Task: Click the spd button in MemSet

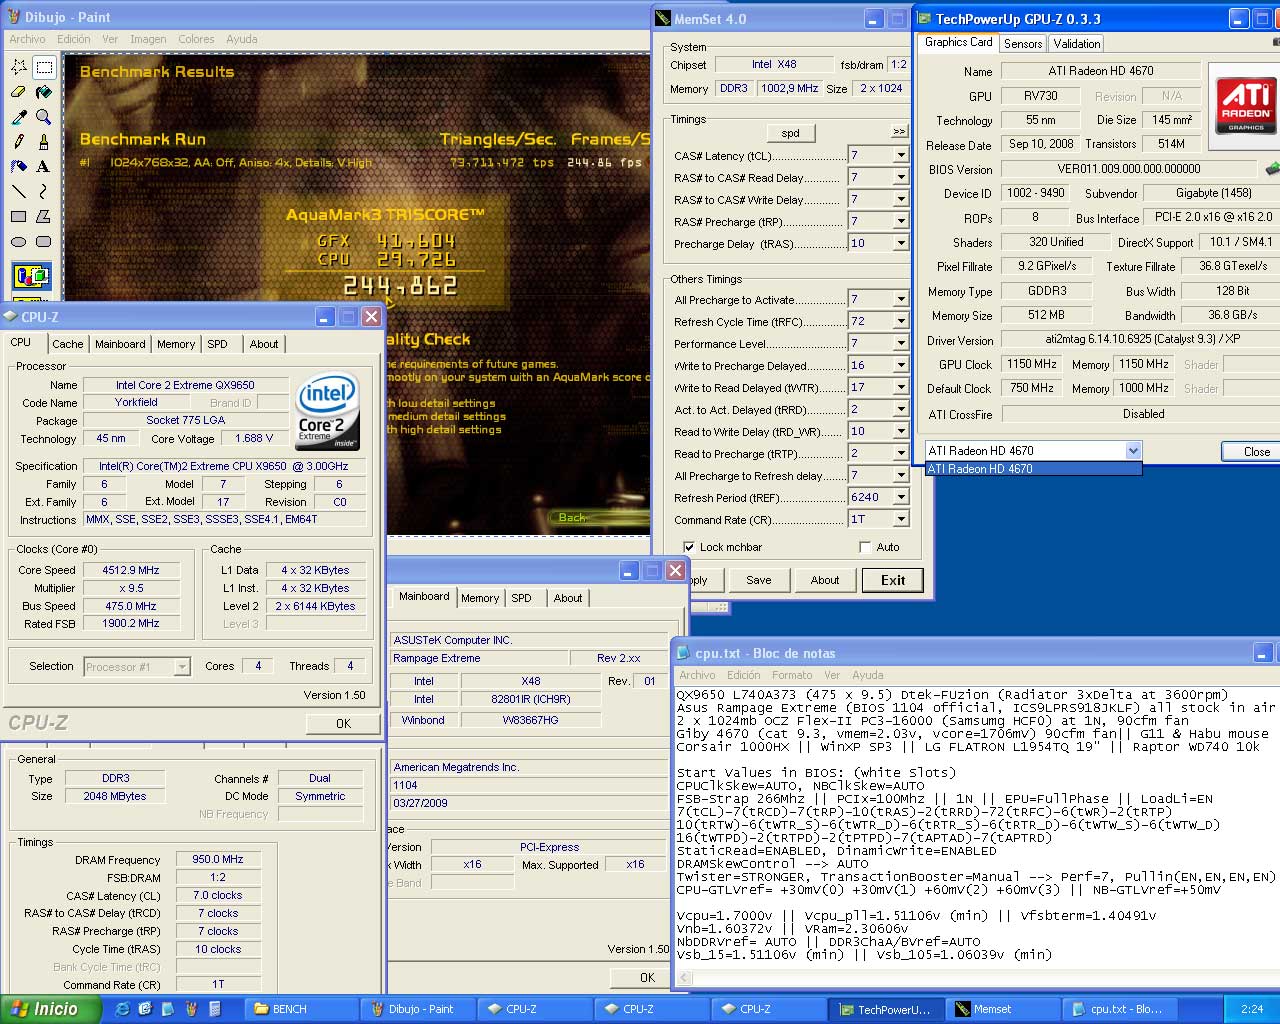Action: [x=791, y=133]
